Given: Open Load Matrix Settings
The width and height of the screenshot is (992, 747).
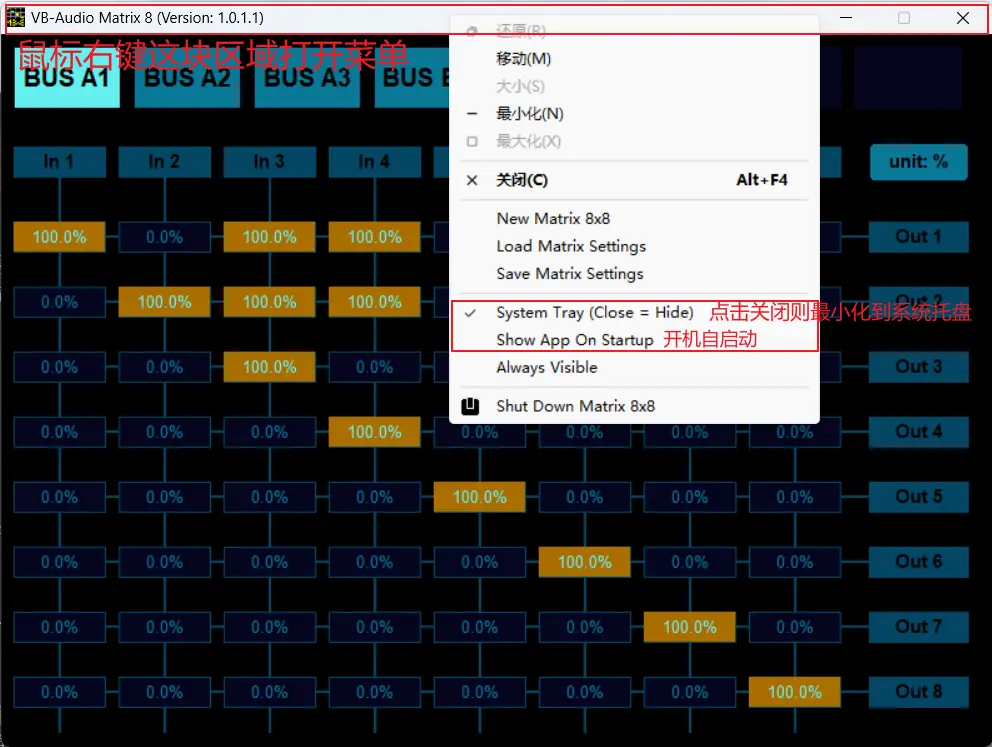Looking at the screenshot, I should coord(570,246).
